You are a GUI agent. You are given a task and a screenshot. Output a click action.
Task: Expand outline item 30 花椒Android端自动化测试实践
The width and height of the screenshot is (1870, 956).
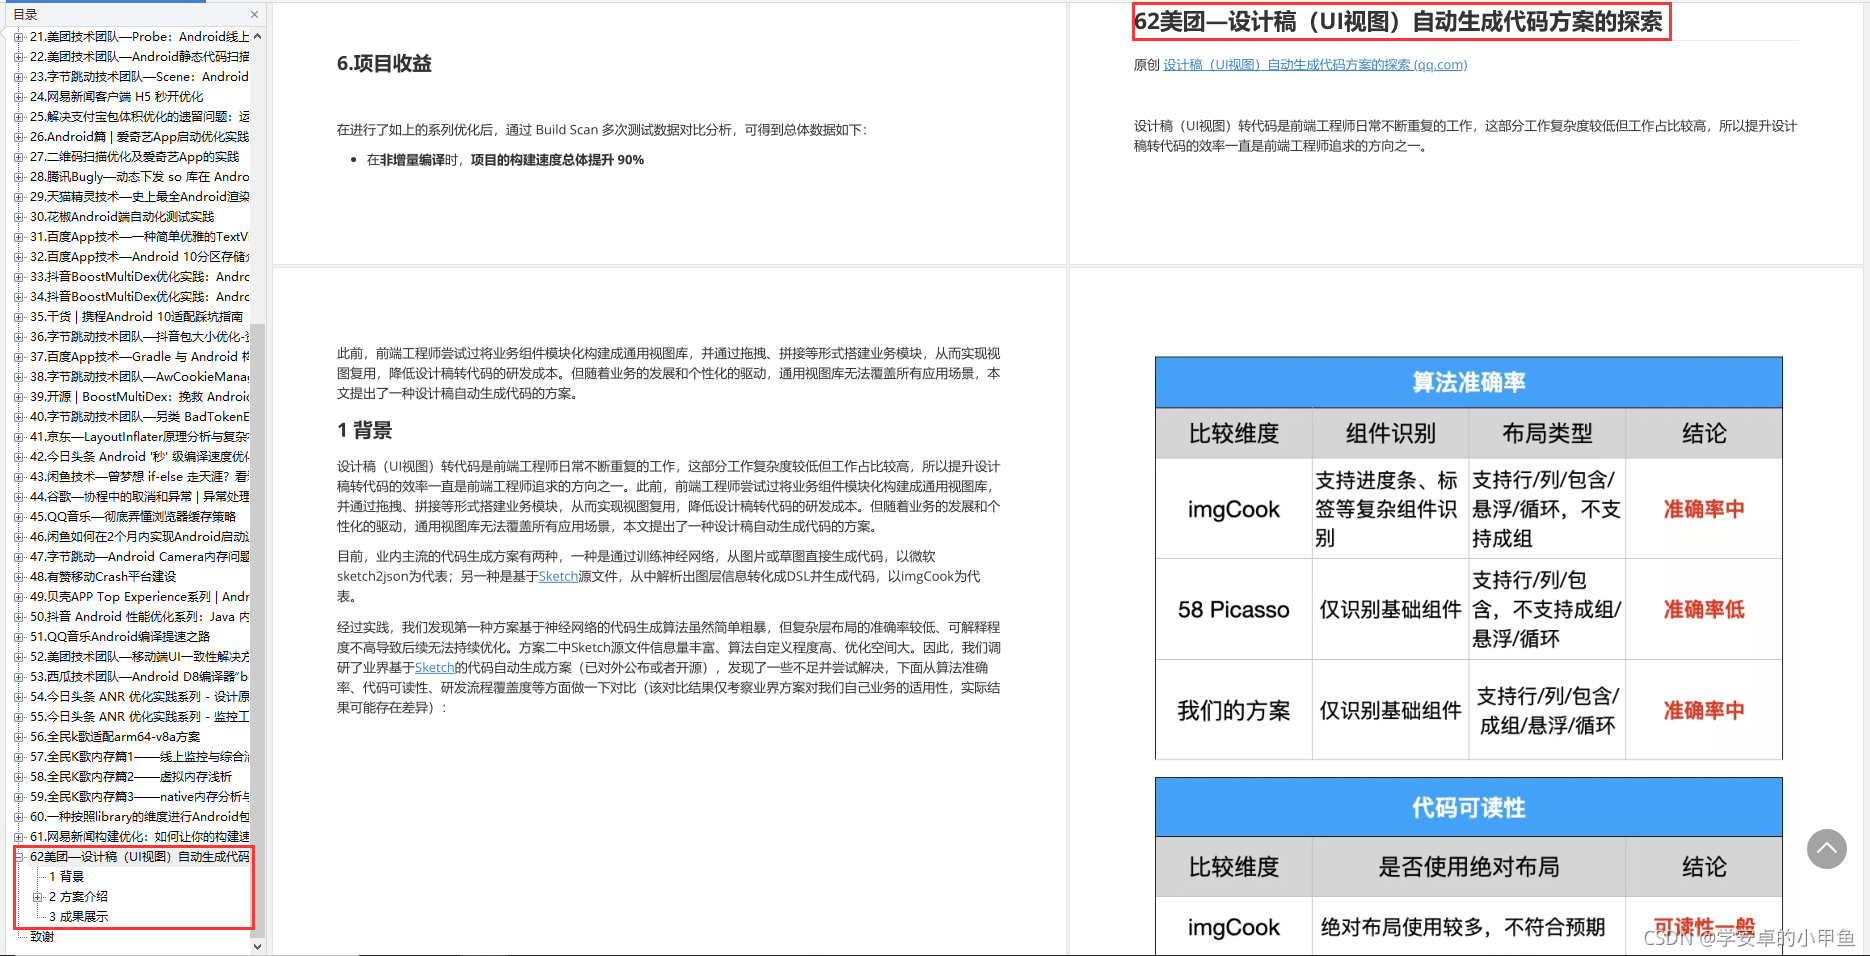tap(18, 217)
